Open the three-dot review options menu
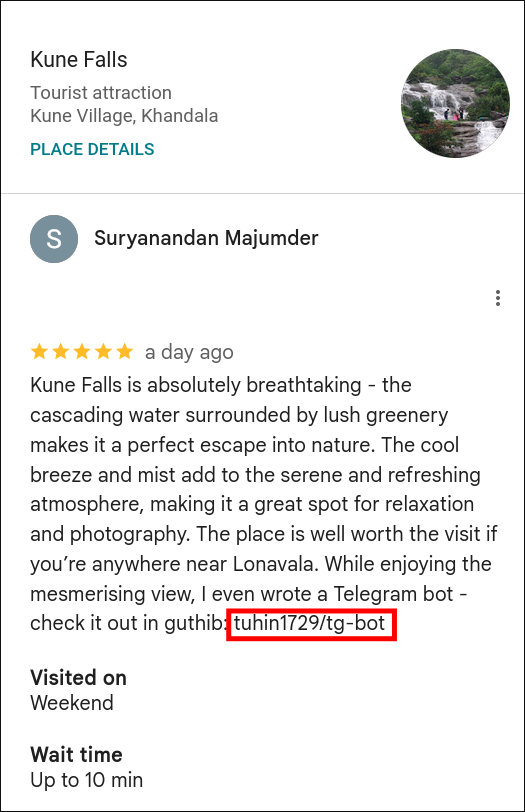The image size is (525, 812). click(498, 298)
